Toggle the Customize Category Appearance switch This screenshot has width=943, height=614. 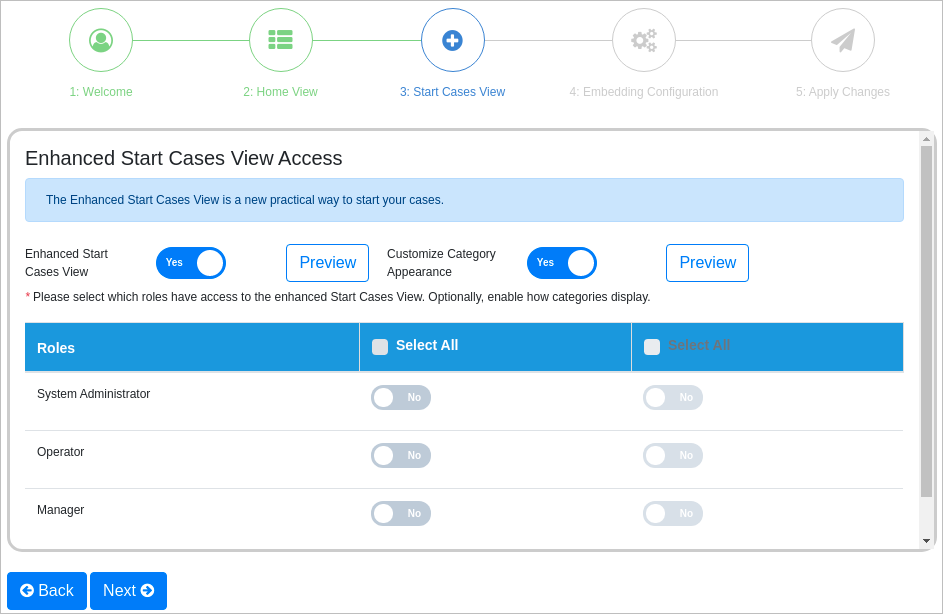tap(562, 263)
